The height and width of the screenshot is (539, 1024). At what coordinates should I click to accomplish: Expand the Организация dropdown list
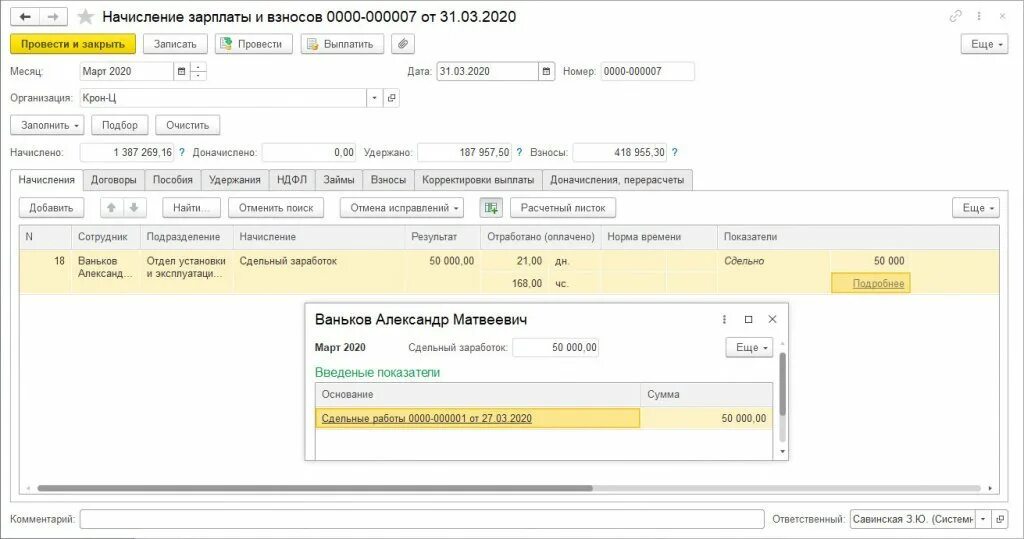[x=374, y=98]
